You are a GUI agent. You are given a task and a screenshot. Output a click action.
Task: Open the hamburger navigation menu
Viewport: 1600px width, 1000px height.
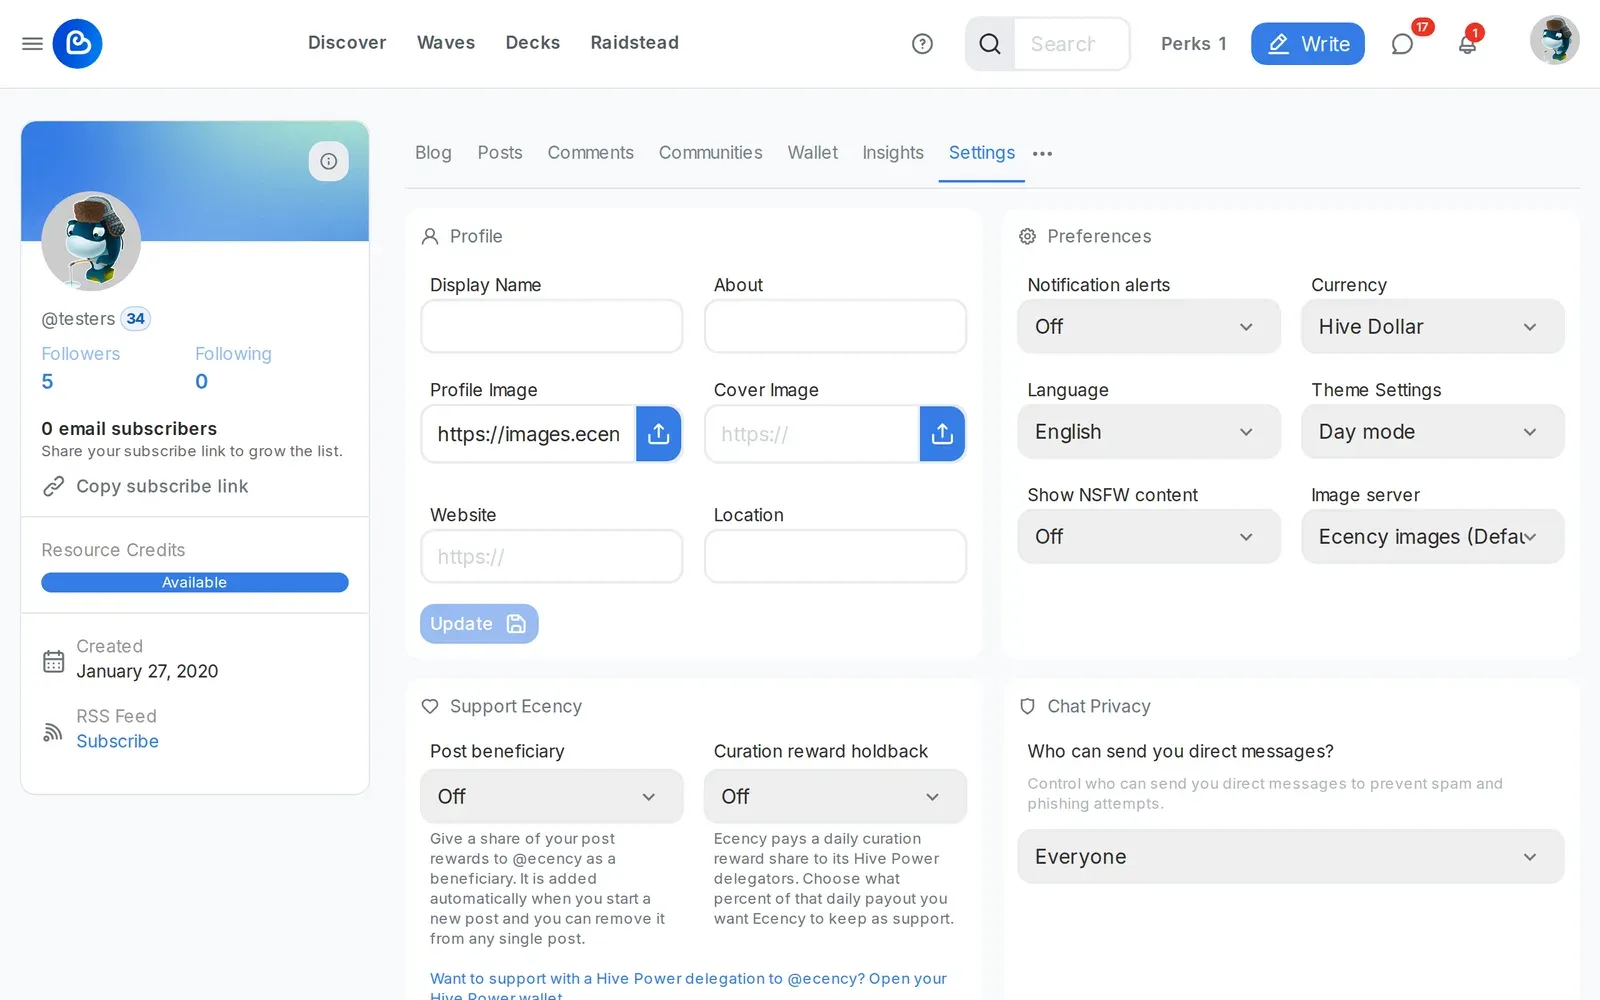point(32,44)
